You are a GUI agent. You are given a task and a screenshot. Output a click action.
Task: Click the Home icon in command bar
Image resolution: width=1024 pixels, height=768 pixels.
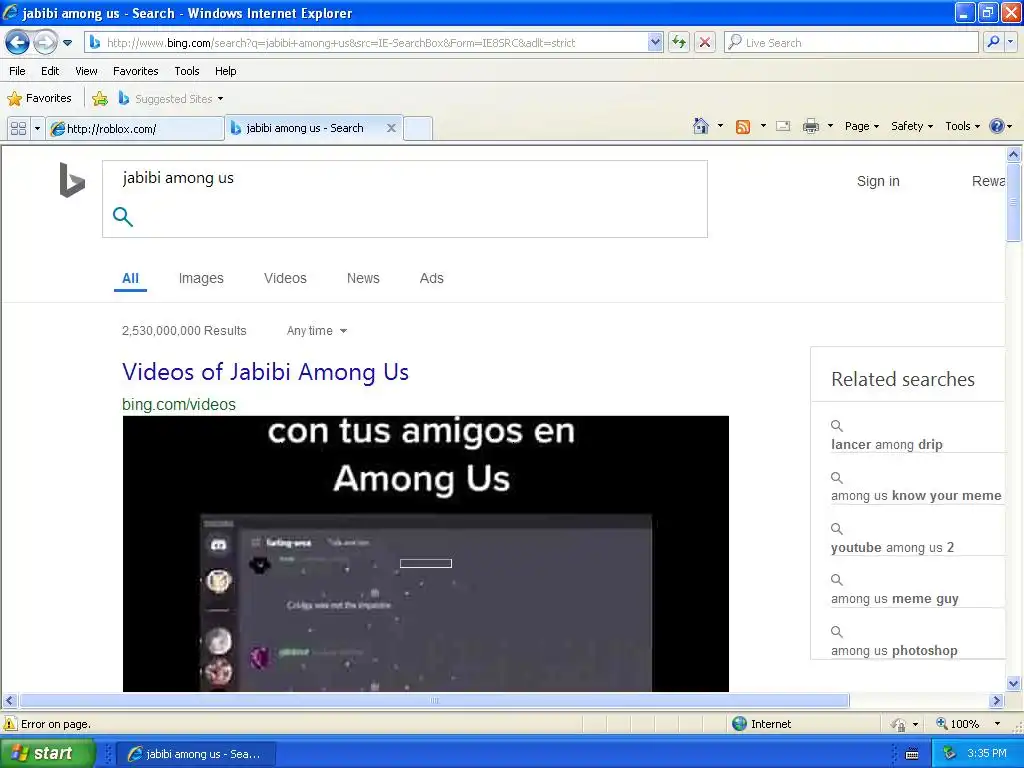[x=701, y=126]
